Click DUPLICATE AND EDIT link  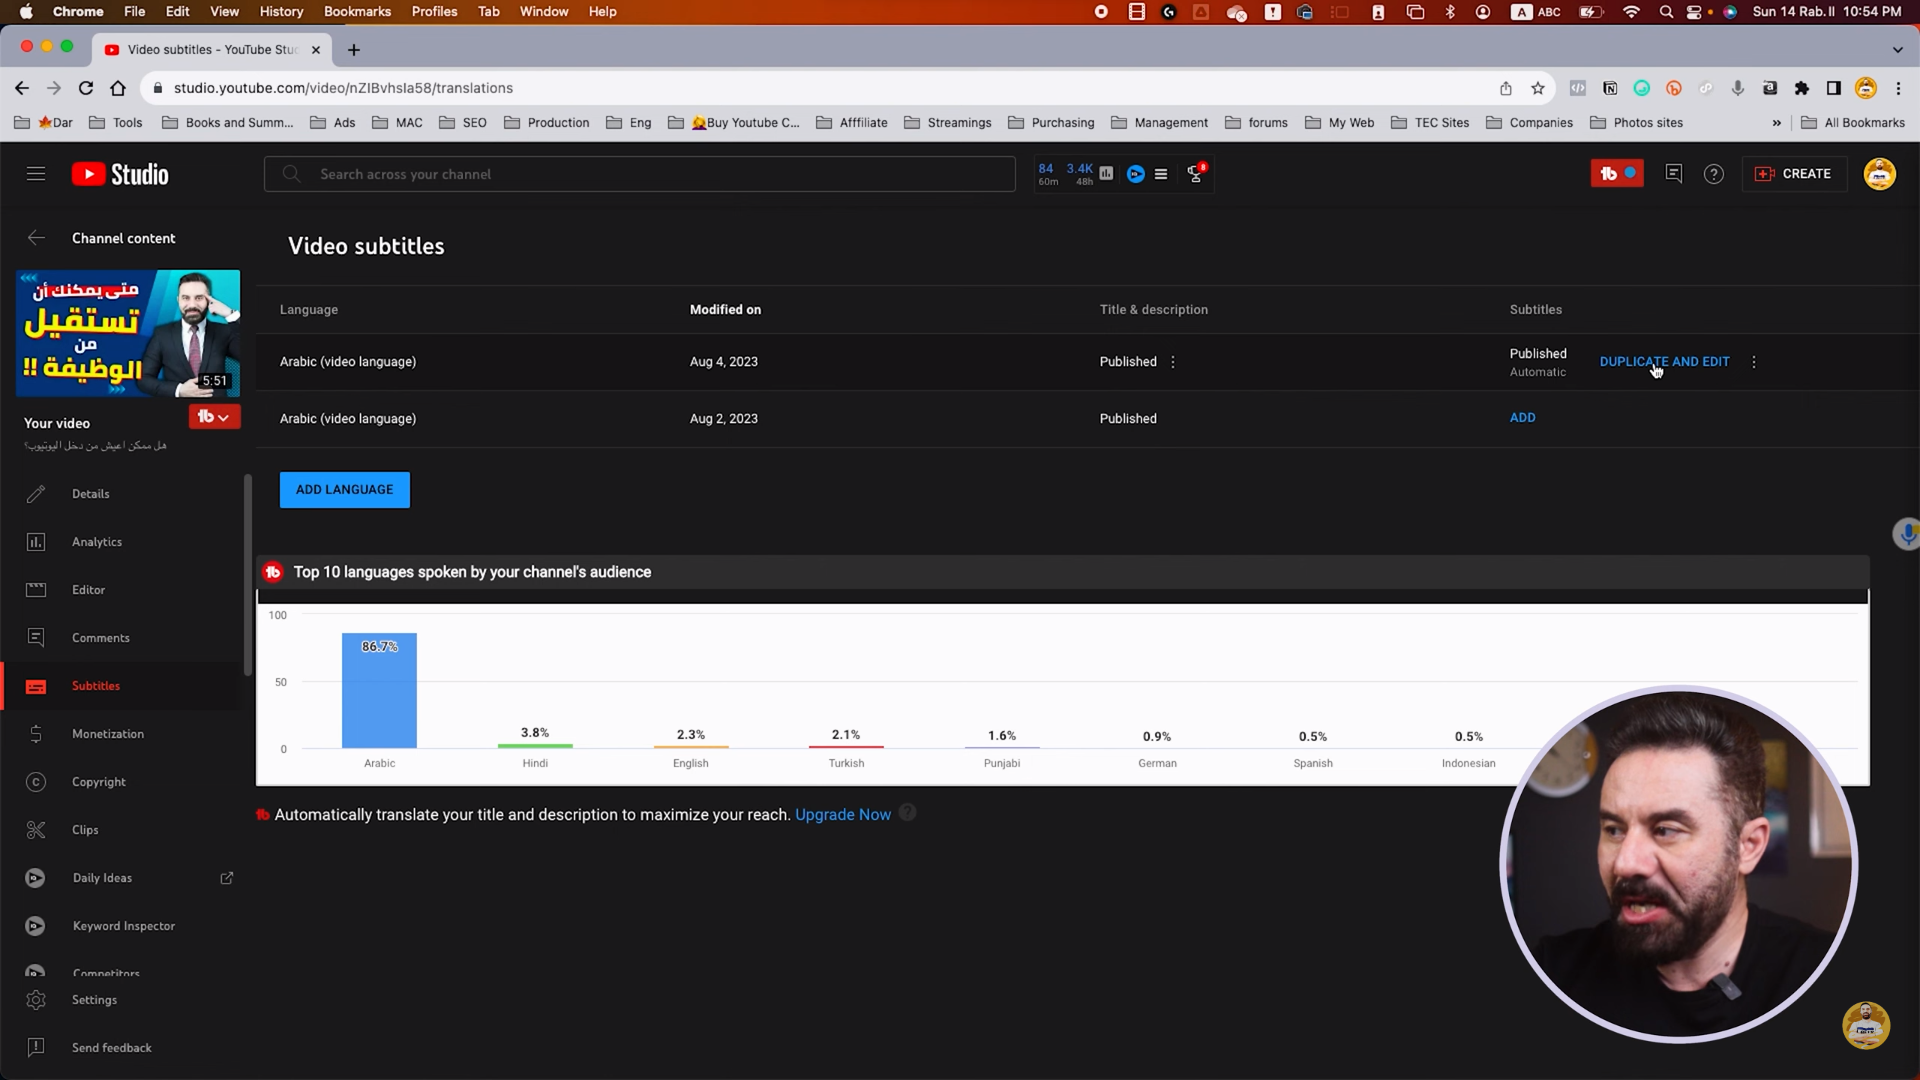1664,362
